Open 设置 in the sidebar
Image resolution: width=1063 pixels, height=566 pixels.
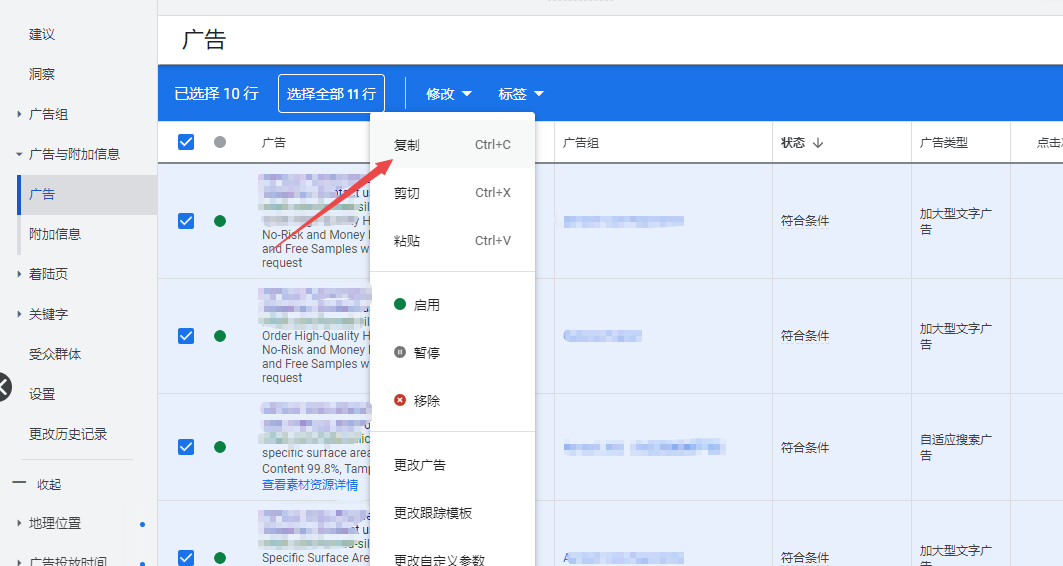click(42, 395)
